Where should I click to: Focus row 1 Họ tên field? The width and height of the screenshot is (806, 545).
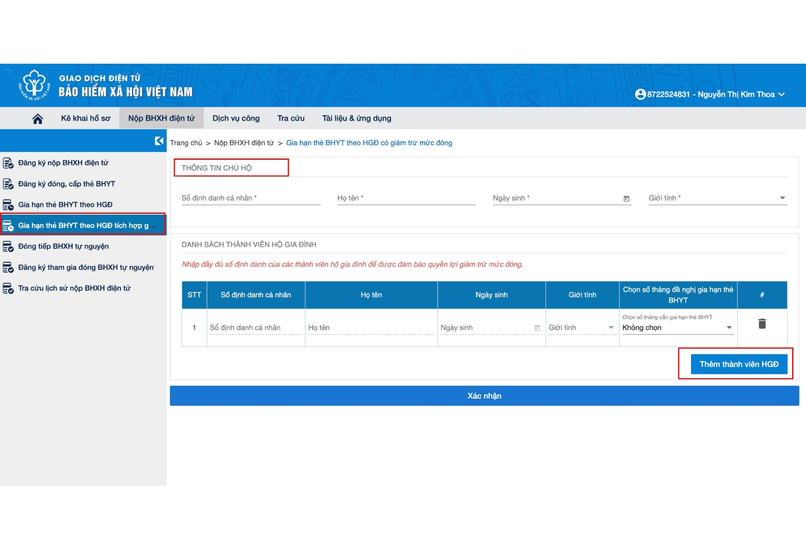pyautogui.click(x=371, y=328)
